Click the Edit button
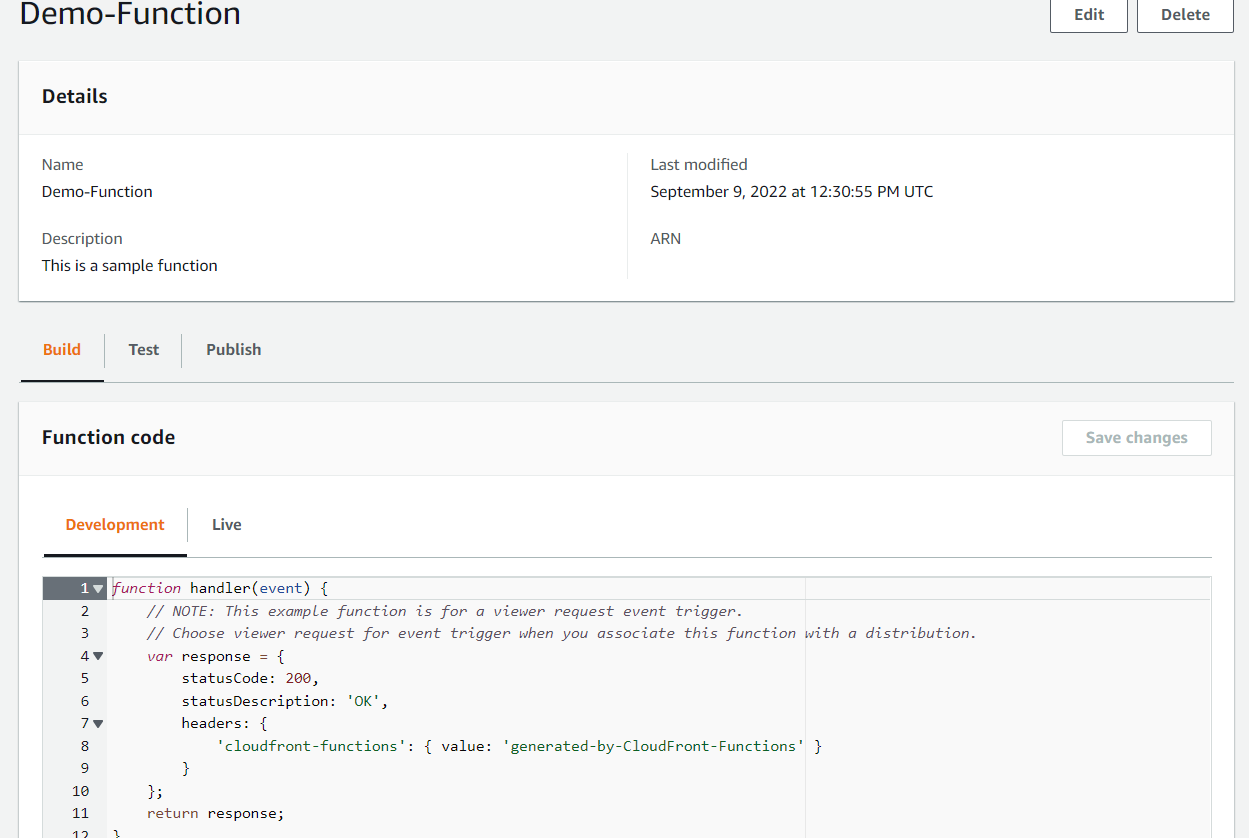Screen dimensions: 1249x838 [1088, 15]
